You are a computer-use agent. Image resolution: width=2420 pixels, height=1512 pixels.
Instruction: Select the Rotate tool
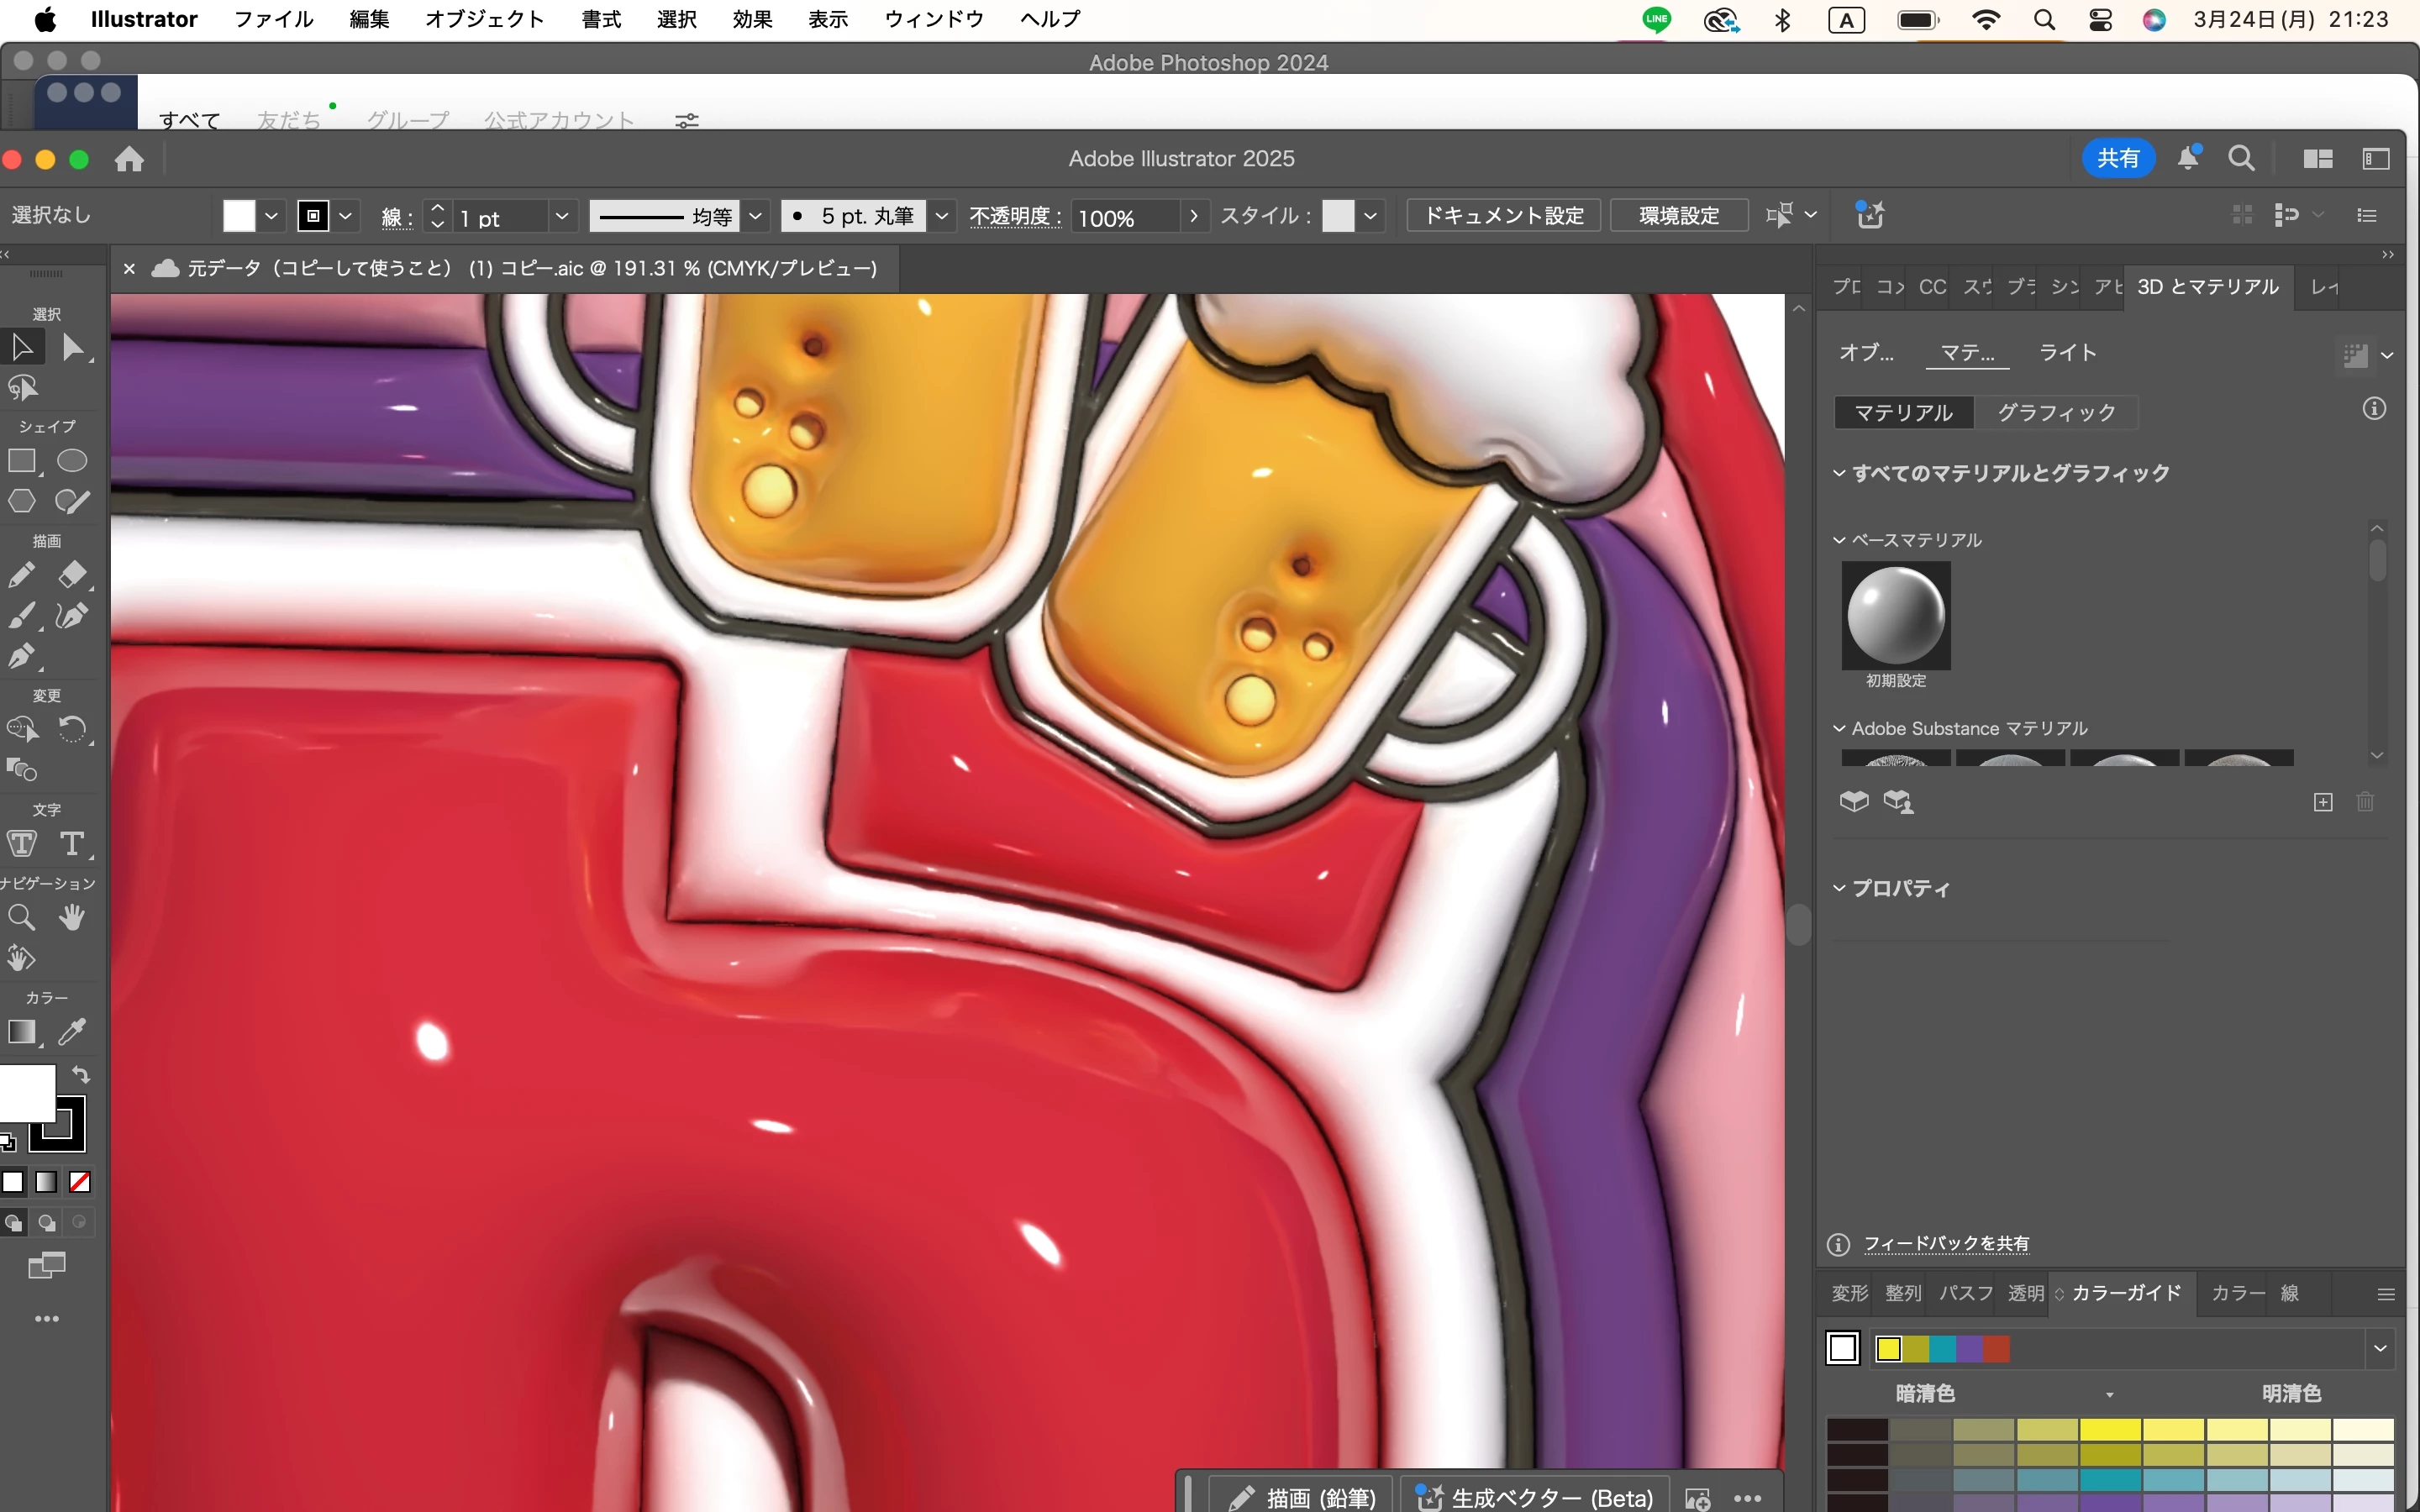pyautogui.click(x=72, y=729)
